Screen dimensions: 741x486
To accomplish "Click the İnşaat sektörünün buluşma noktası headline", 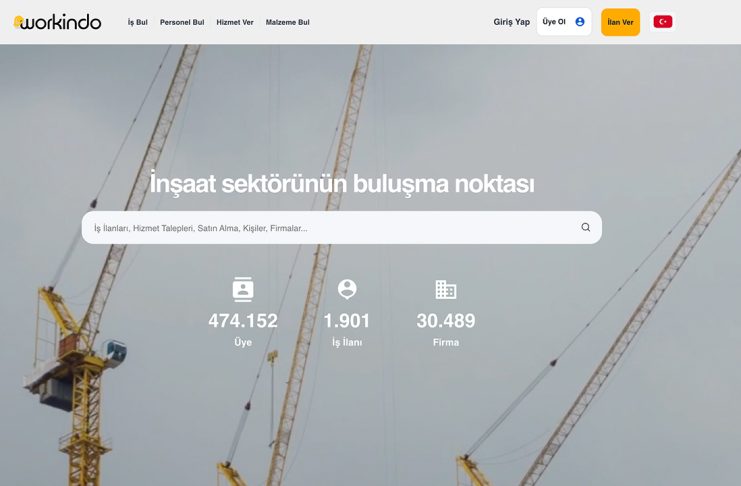I will pos(342,183).
